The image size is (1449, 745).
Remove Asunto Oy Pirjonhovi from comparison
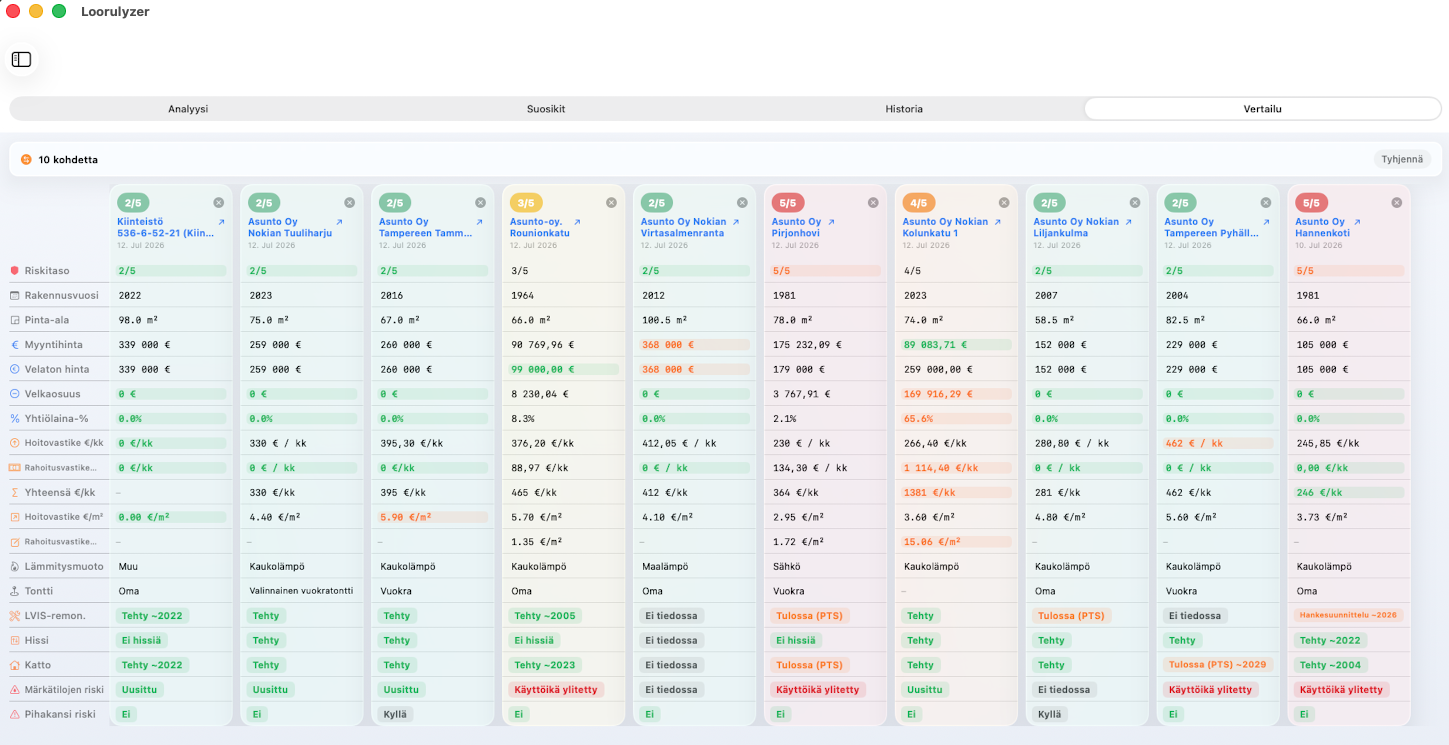coord(873,202)
